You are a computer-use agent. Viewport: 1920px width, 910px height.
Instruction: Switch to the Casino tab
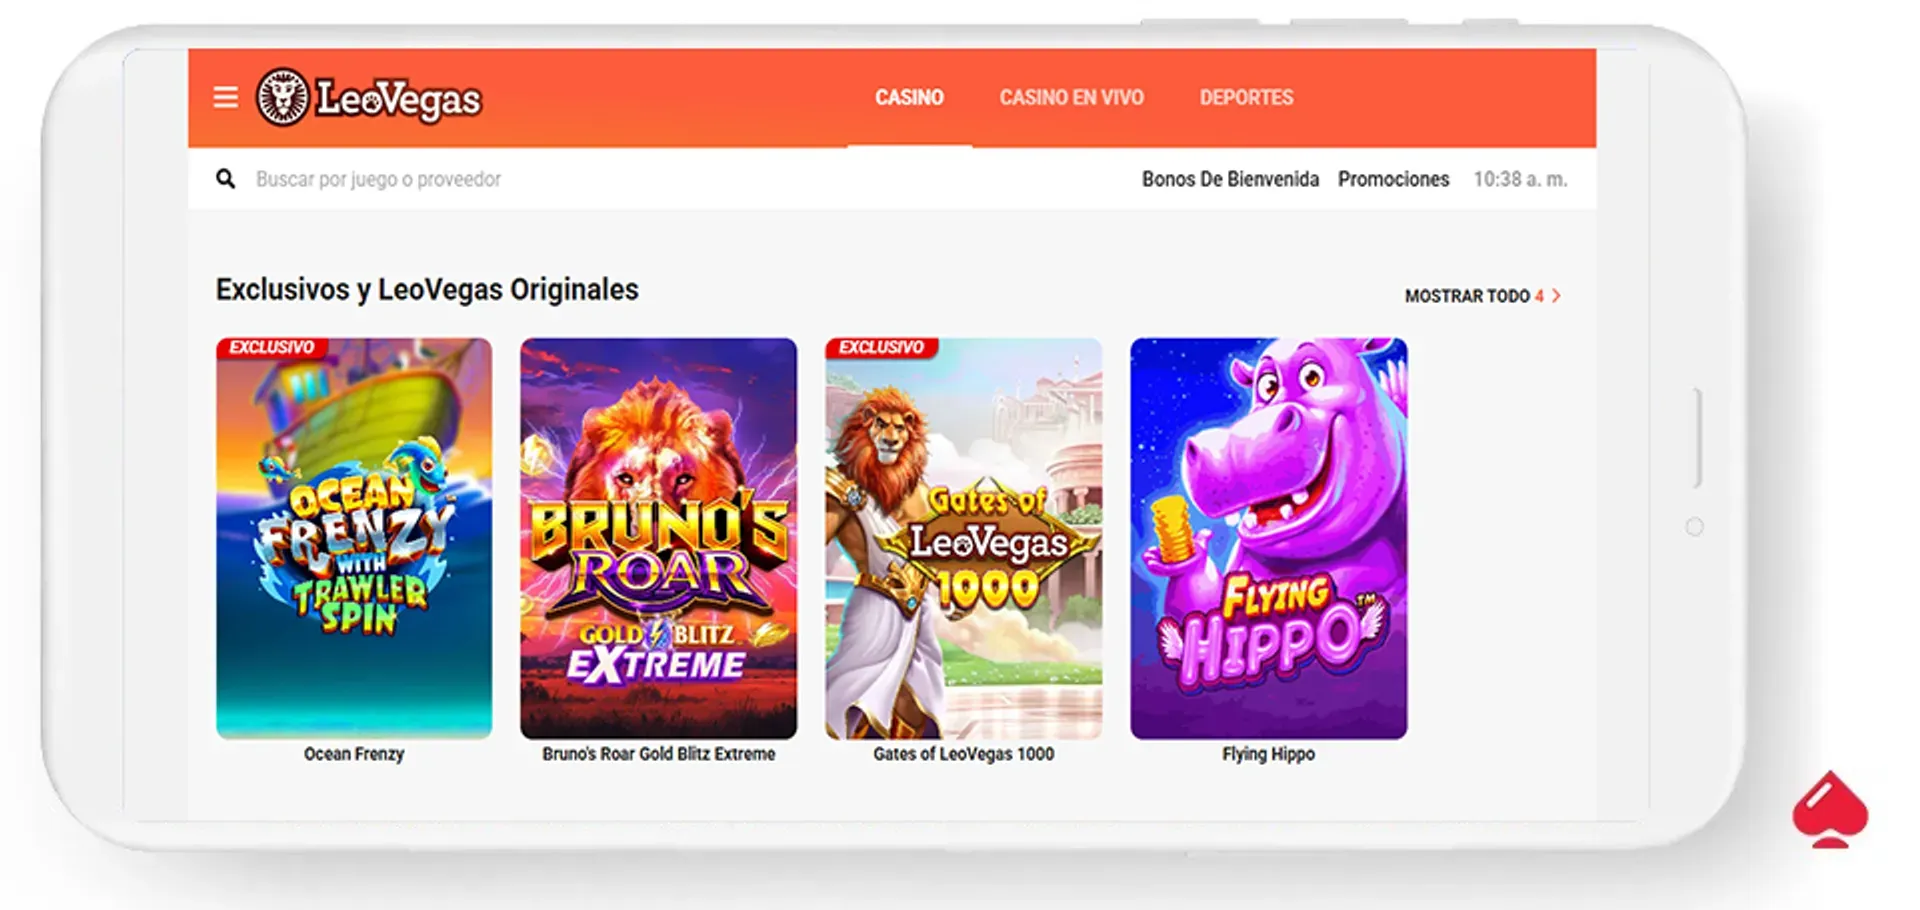pyautogui.click(x=909, y=98)
